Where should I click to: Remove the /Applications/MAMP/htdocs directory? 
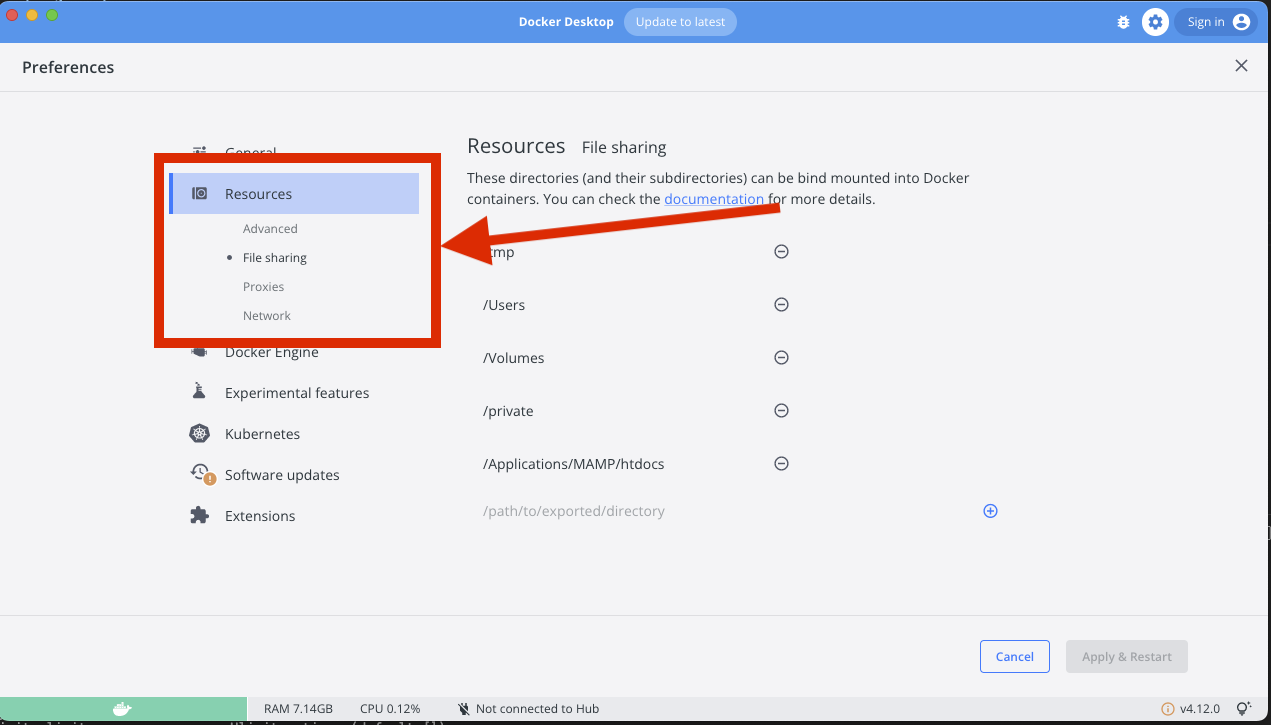tap(782, 464)
